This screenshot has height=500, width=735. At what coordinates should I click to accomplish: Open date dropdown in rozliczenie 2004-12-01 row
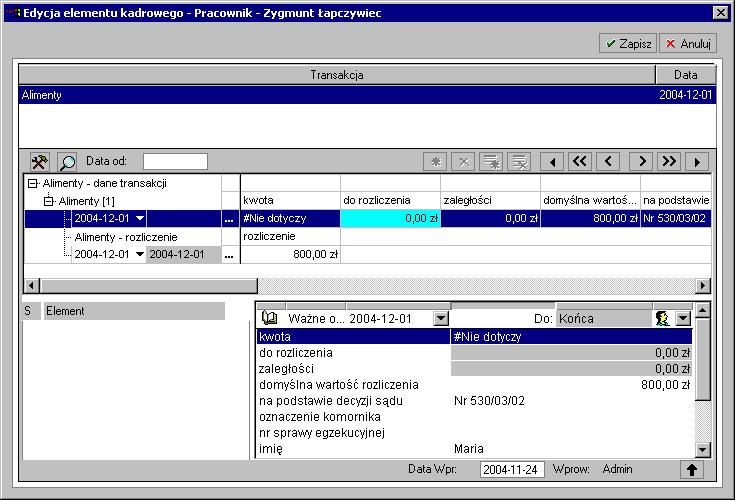point(140,254)
